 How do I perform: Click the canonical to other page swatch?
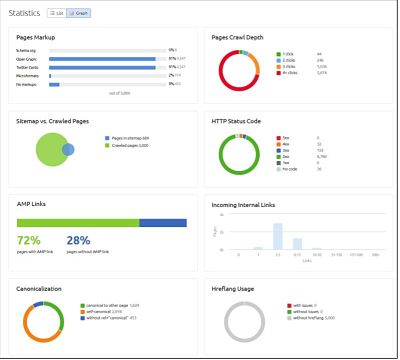[x=83, y=306]
